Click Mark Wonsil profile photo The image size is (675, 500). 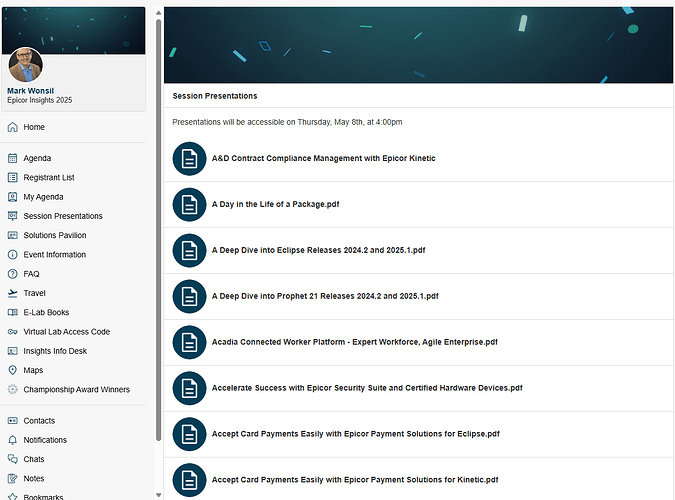tap(26, 65)
